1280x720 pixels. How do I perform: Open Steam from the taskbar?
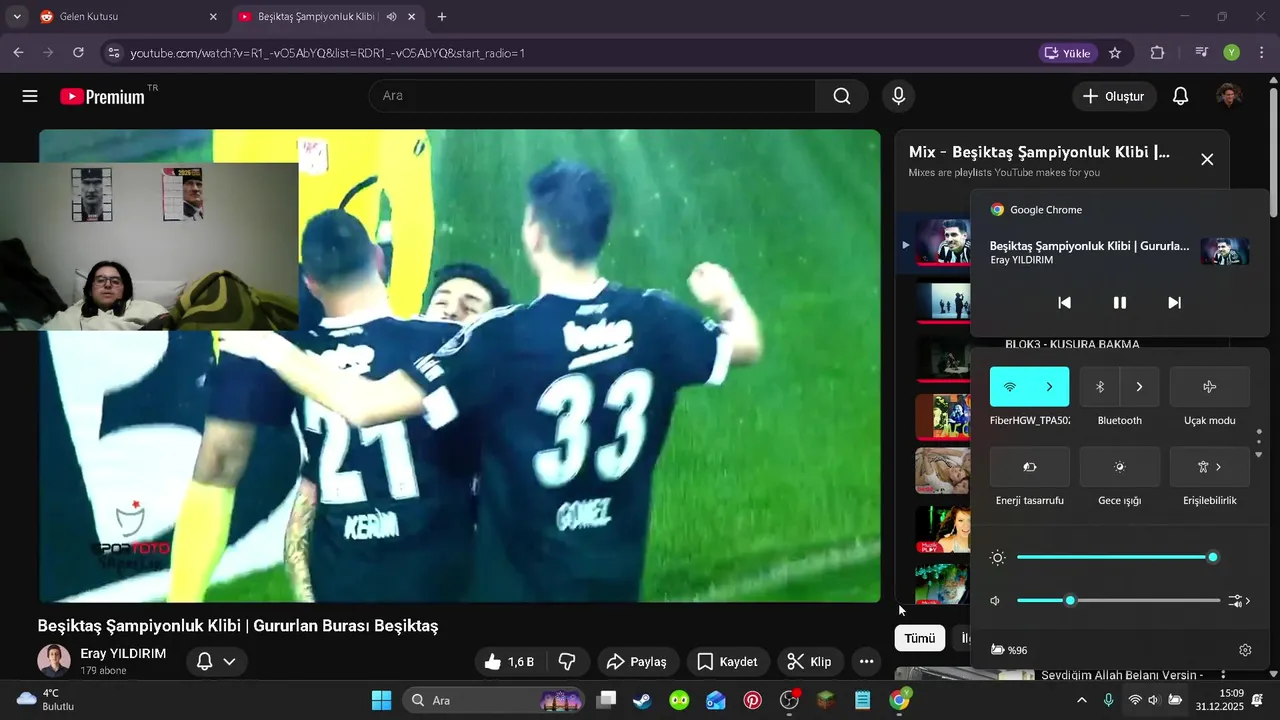(x=642, y=700)
